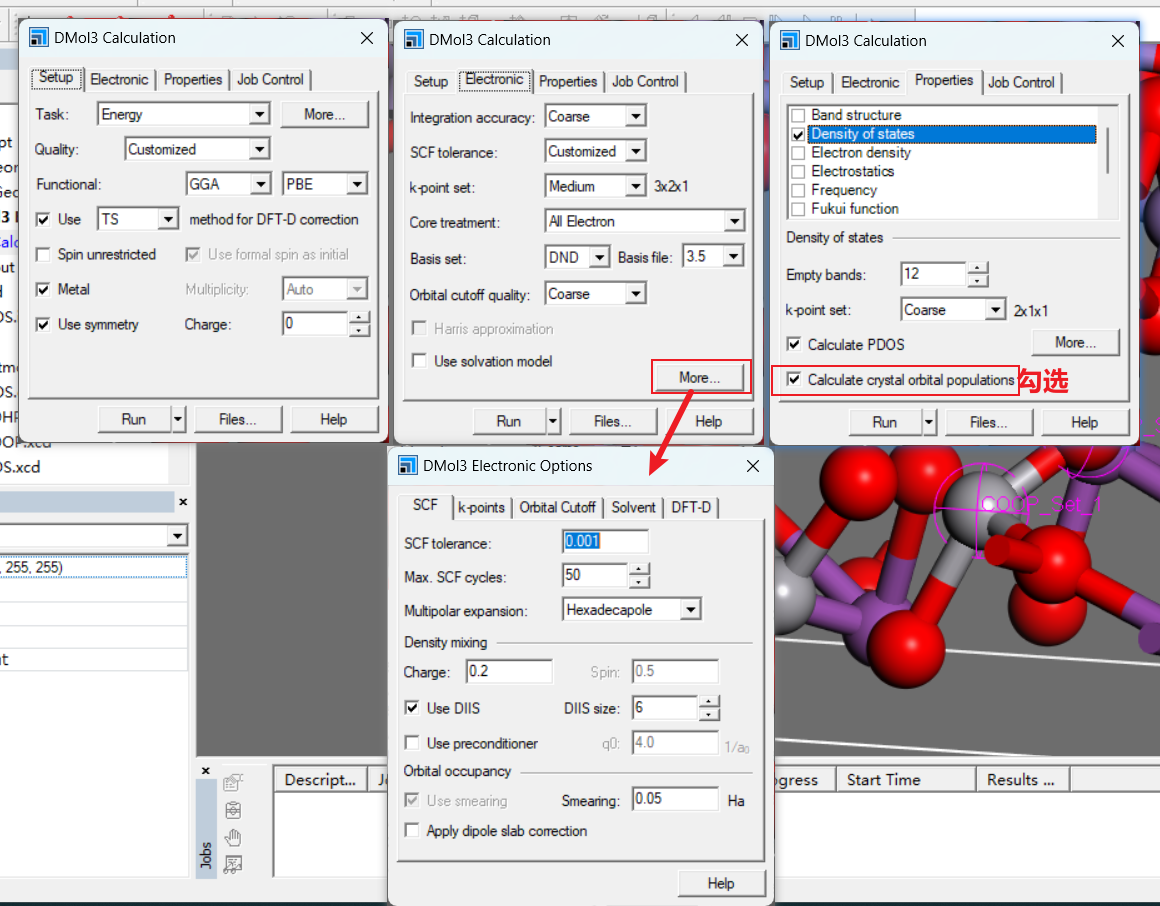Open Job Control tab in window showing Density of states
This screenshot has width=1160, height=906.
click(1021, 82)
